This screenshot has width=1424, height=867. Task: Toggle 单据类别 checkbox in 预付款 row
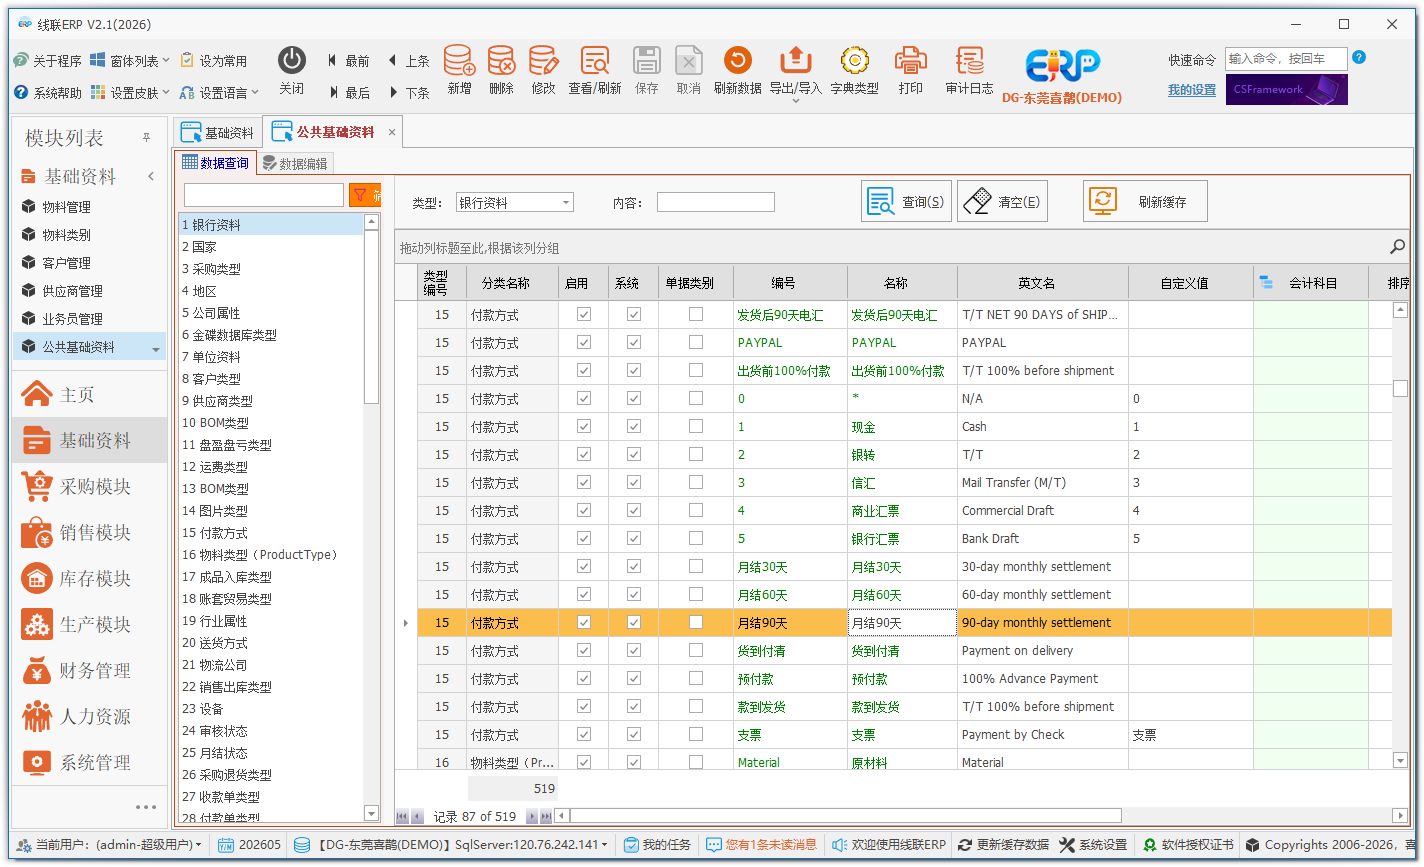click(x=695, y=678)
